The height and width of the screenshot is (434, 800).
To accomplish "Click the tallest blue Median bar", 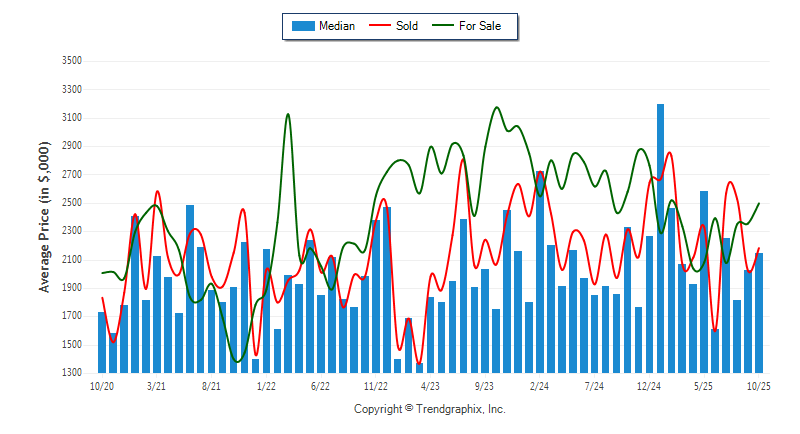I will [x=660, y=238].
